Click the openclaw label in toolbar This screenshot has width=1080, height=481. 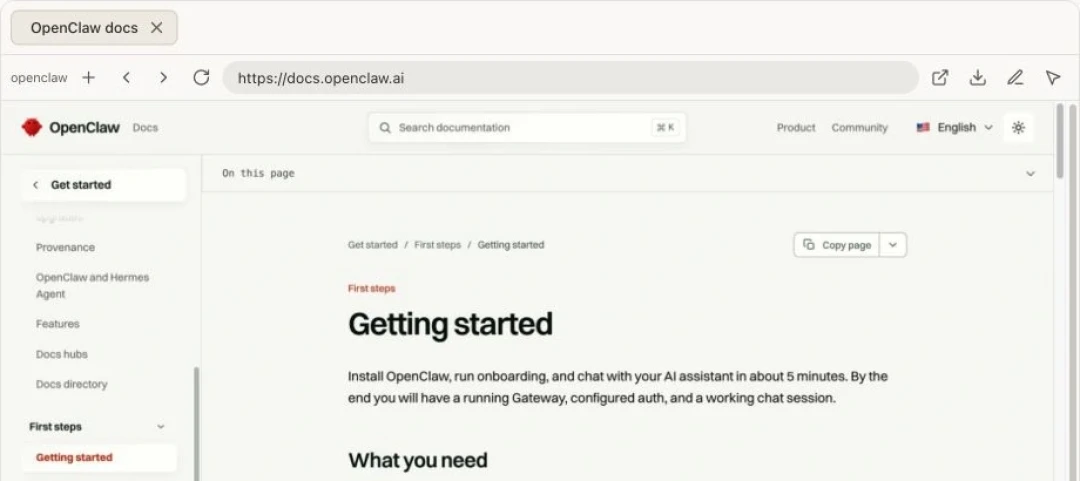click(x=39, y=78)
